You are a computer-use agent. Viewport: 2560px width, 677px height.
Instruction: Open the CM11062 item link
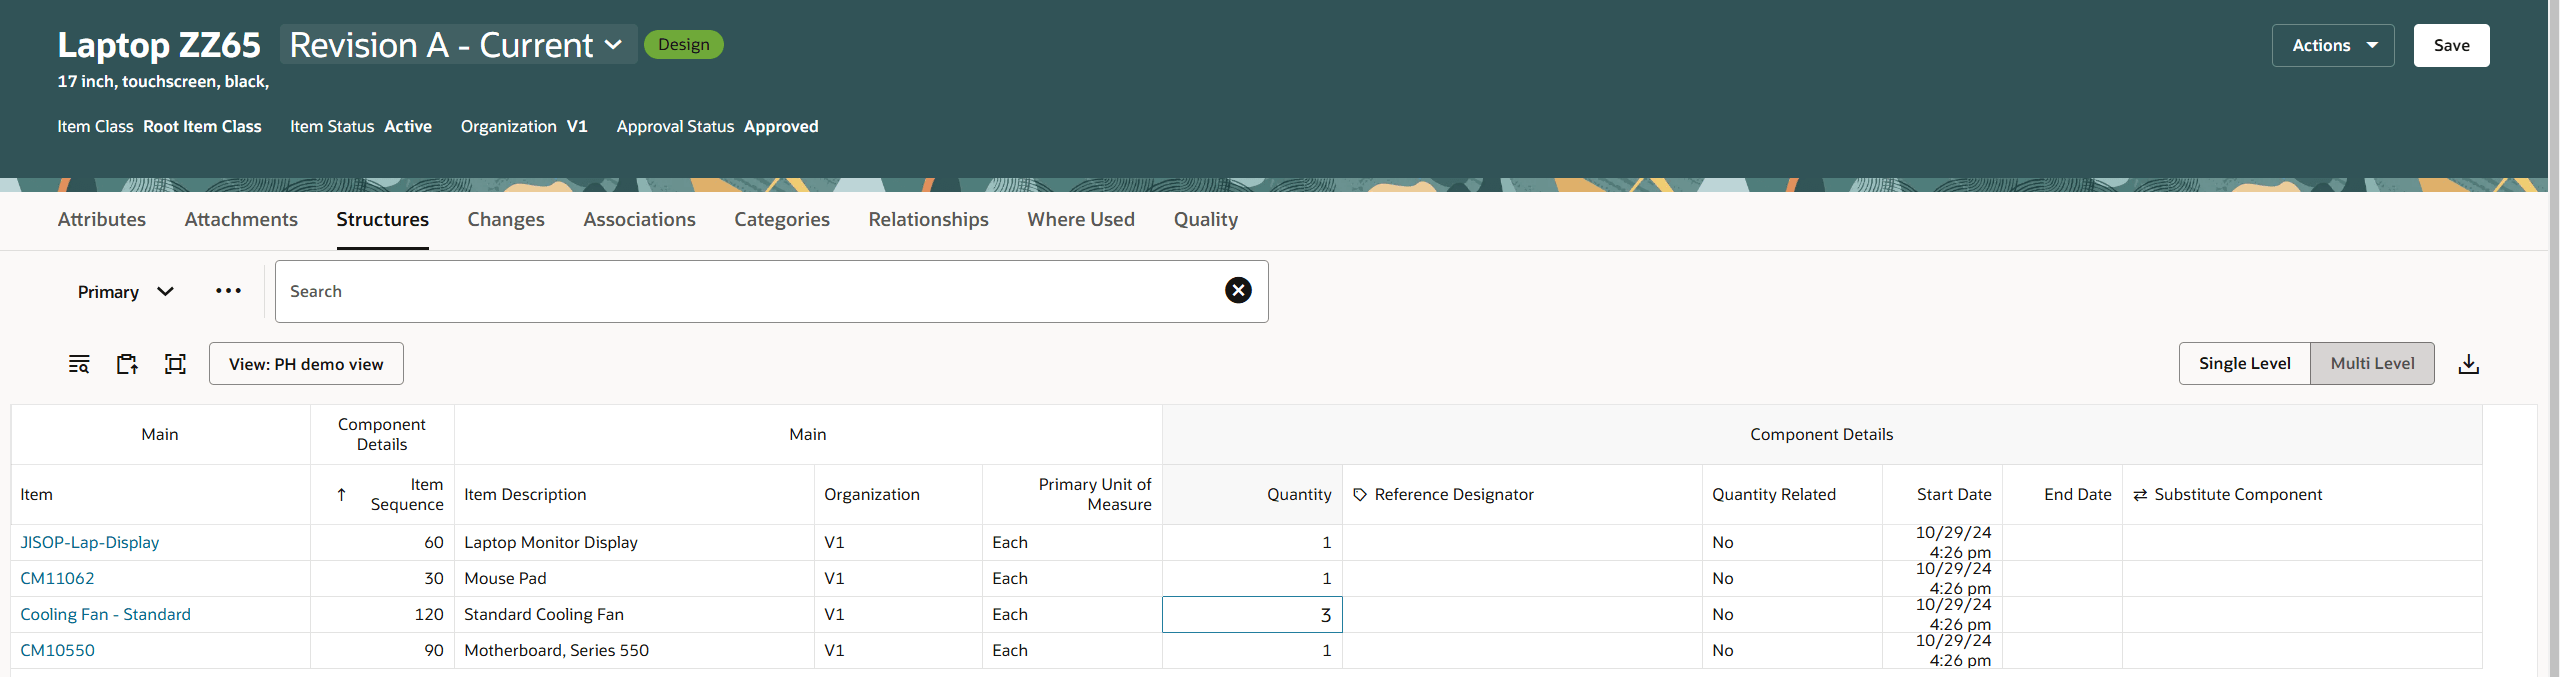57,579
